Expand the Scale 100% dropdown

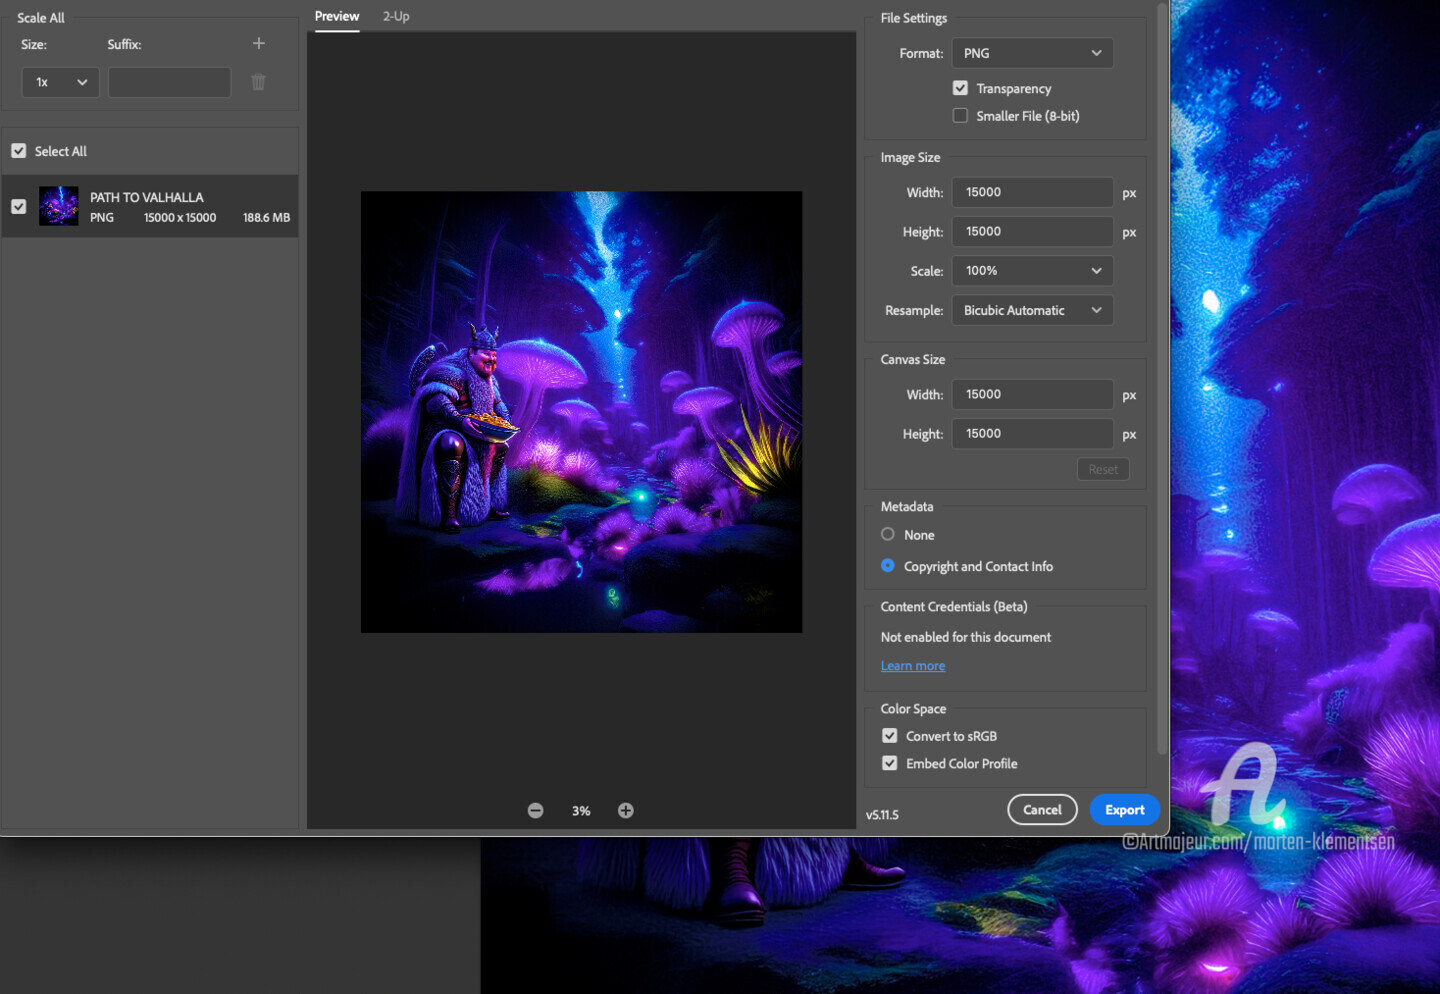1032,271
